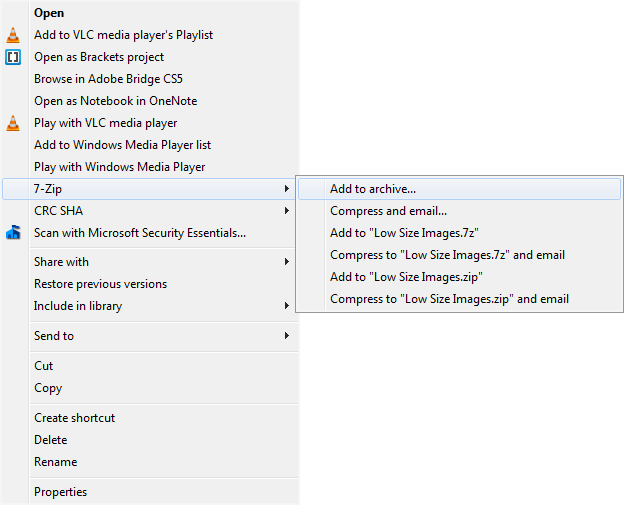Choose Open from the context menu

click(x=150, y=13)
